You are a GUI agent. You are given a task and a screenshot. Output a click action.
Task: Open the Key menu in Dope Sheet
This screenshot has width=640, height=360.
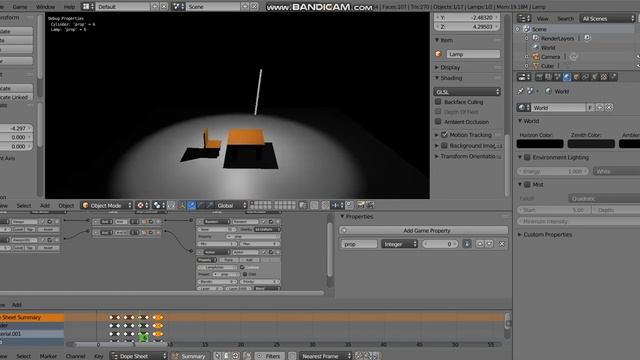click(98, 356)
